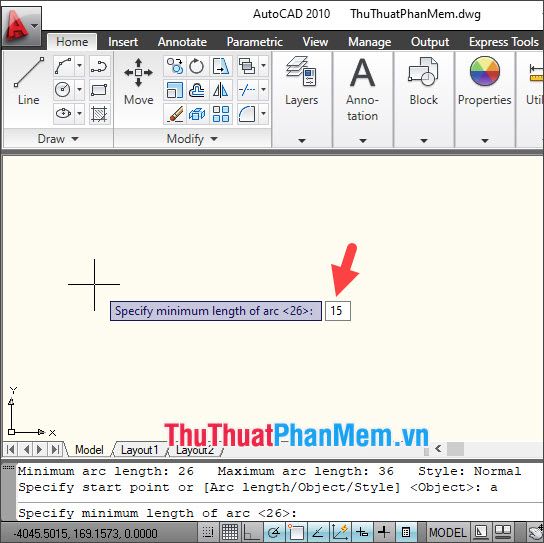Expand the Arc tool dropdown arrow
The width and height of the screenshot is (544, 543).
pos(79,66)
